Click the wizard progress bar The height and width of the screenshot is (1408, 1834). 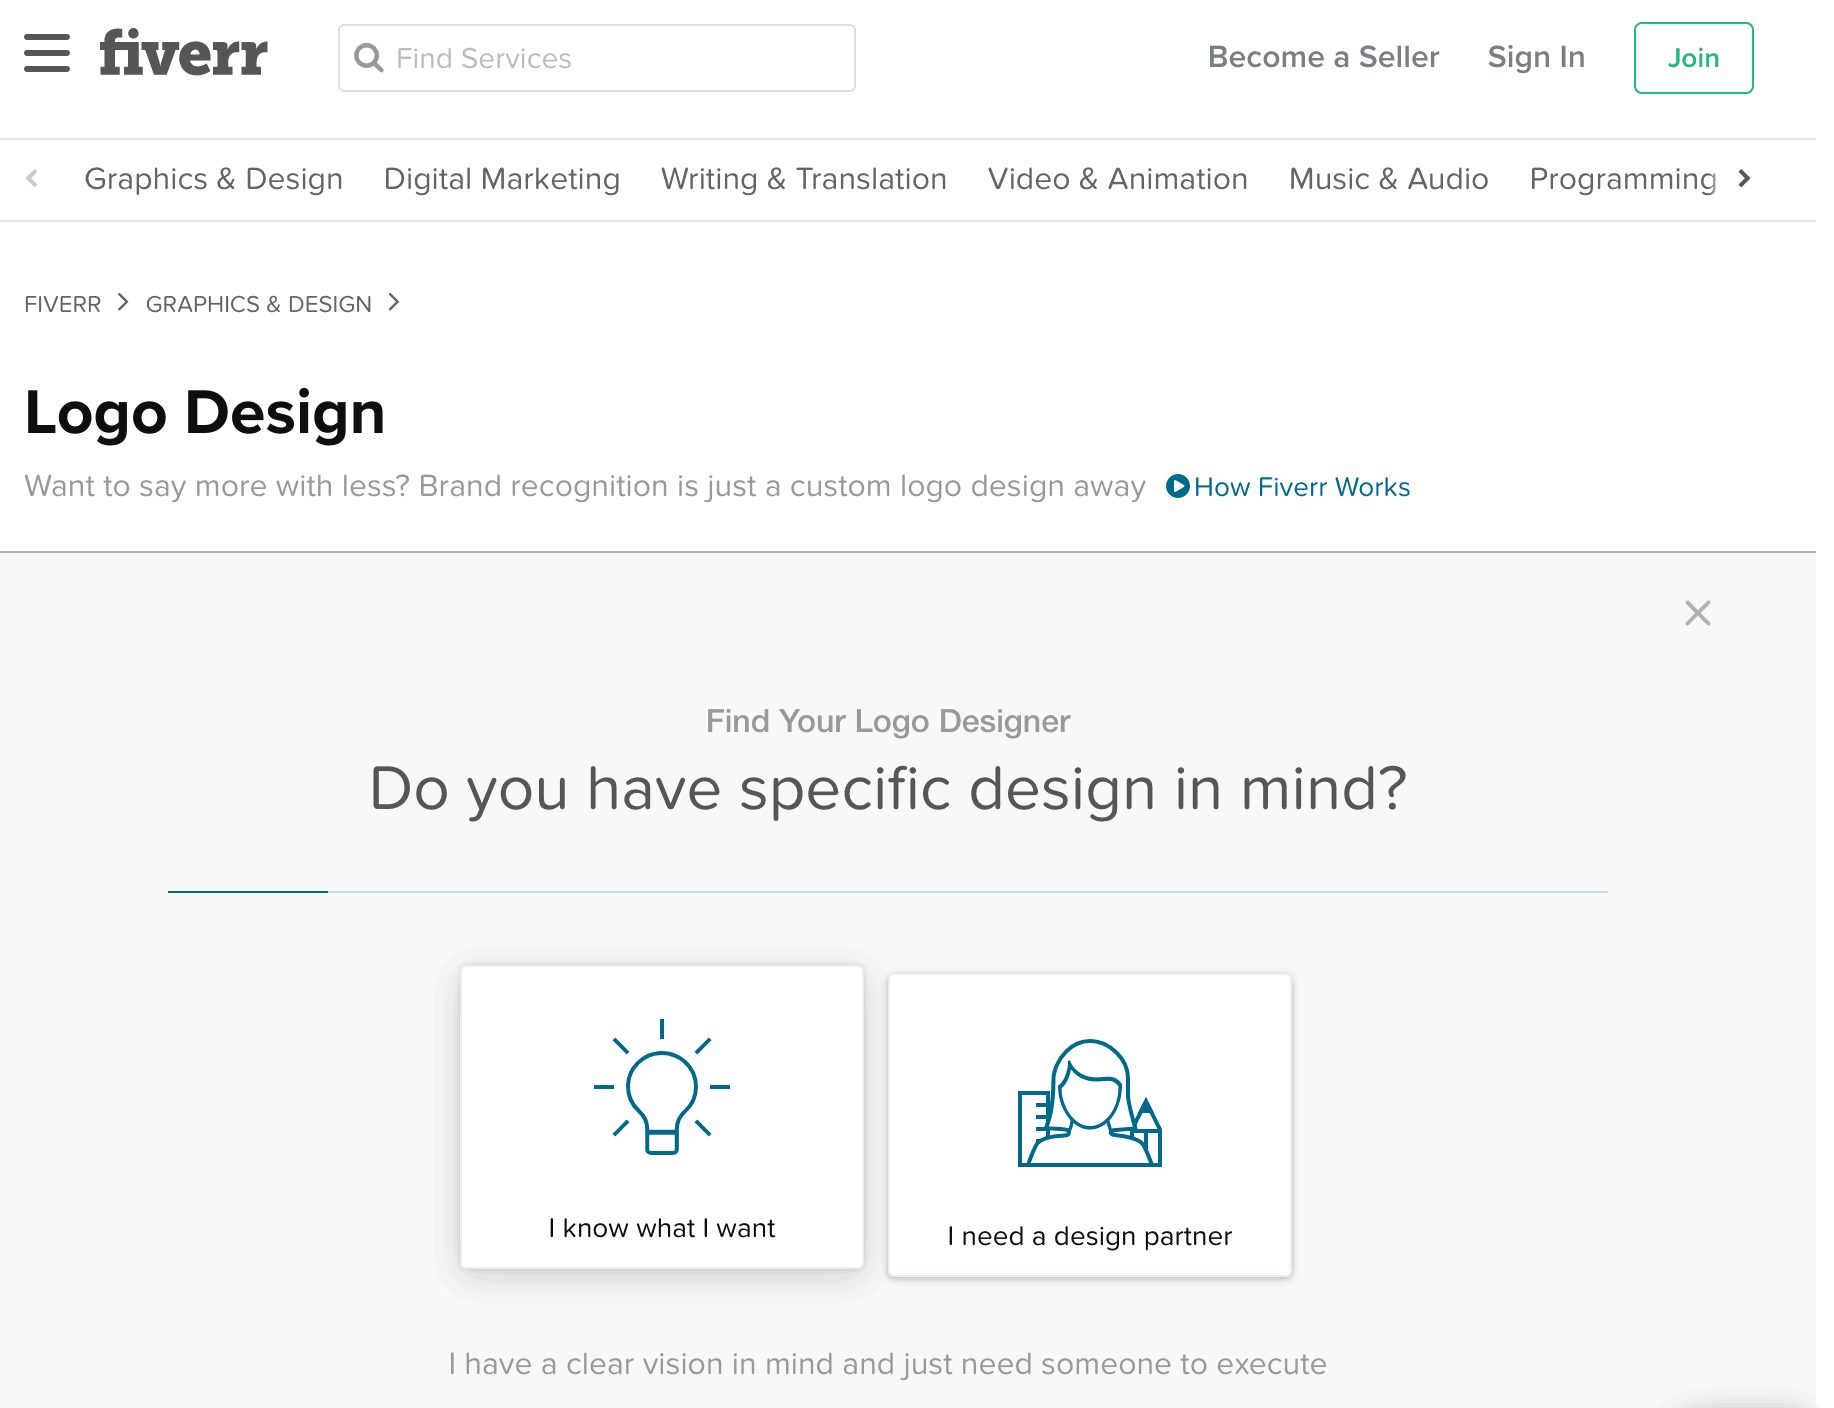[888, 891]
